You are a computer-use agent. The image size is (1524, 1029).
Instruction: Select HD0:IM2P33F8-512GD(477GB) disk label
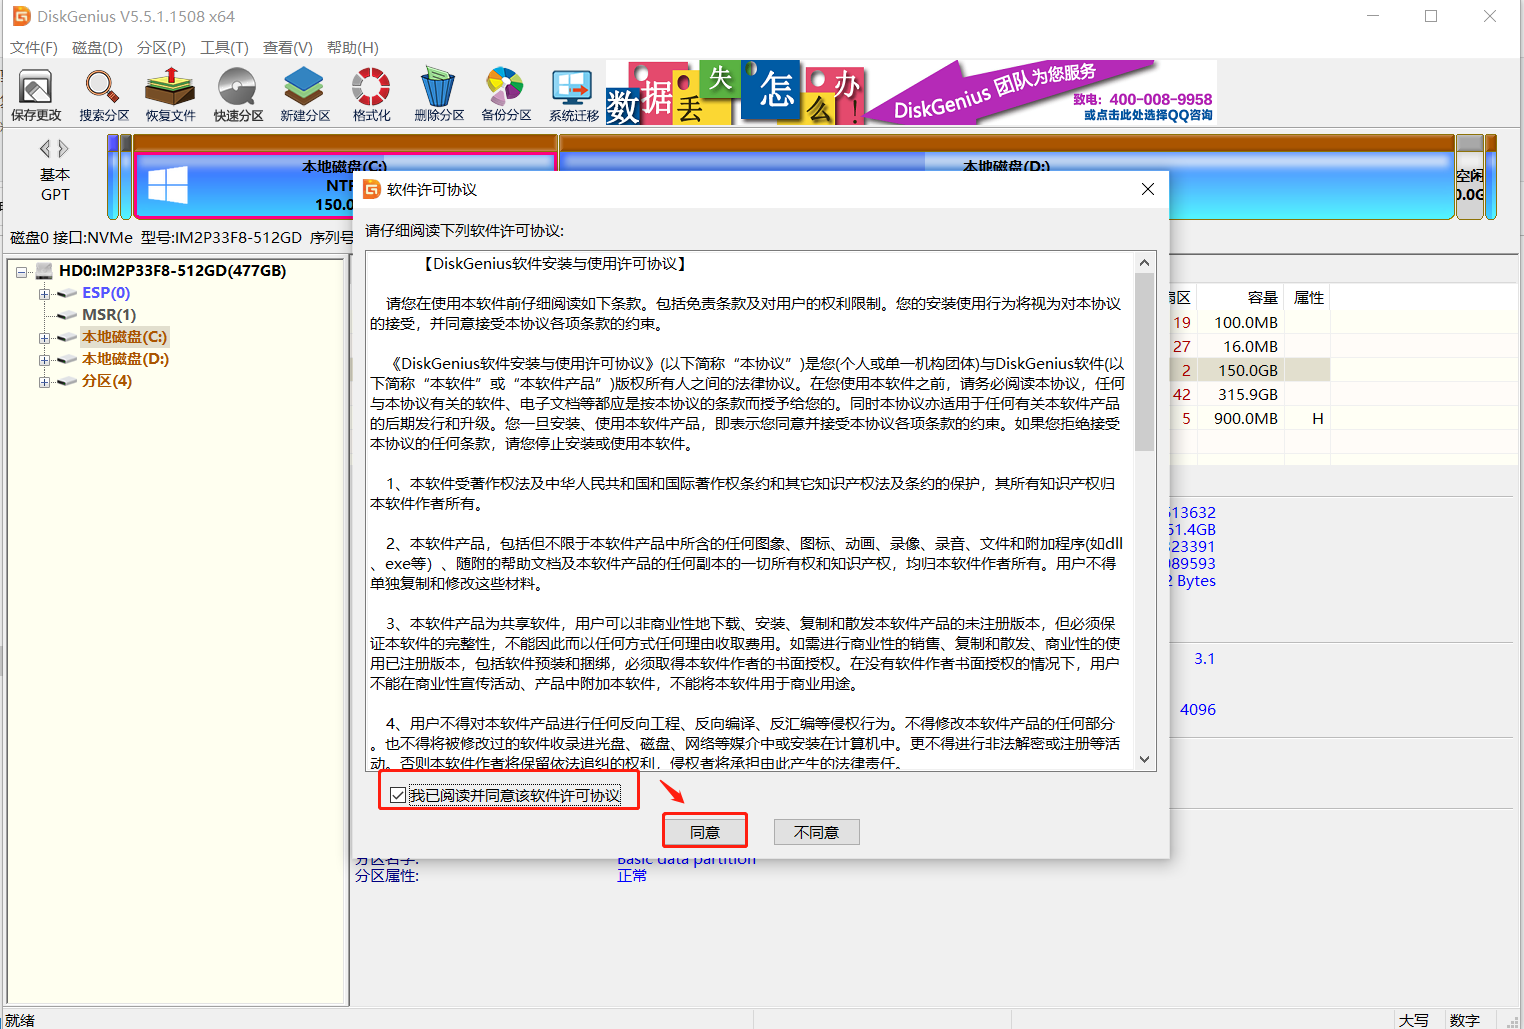[172, 271]
